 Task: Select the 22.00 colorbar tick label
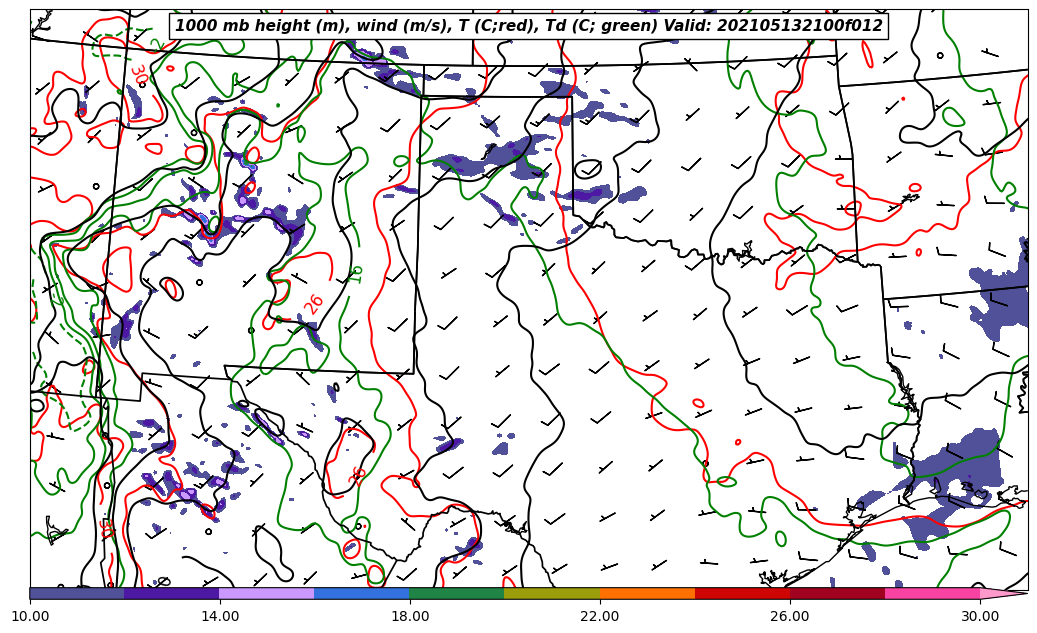pyautogui.click(x=600, y=616)
